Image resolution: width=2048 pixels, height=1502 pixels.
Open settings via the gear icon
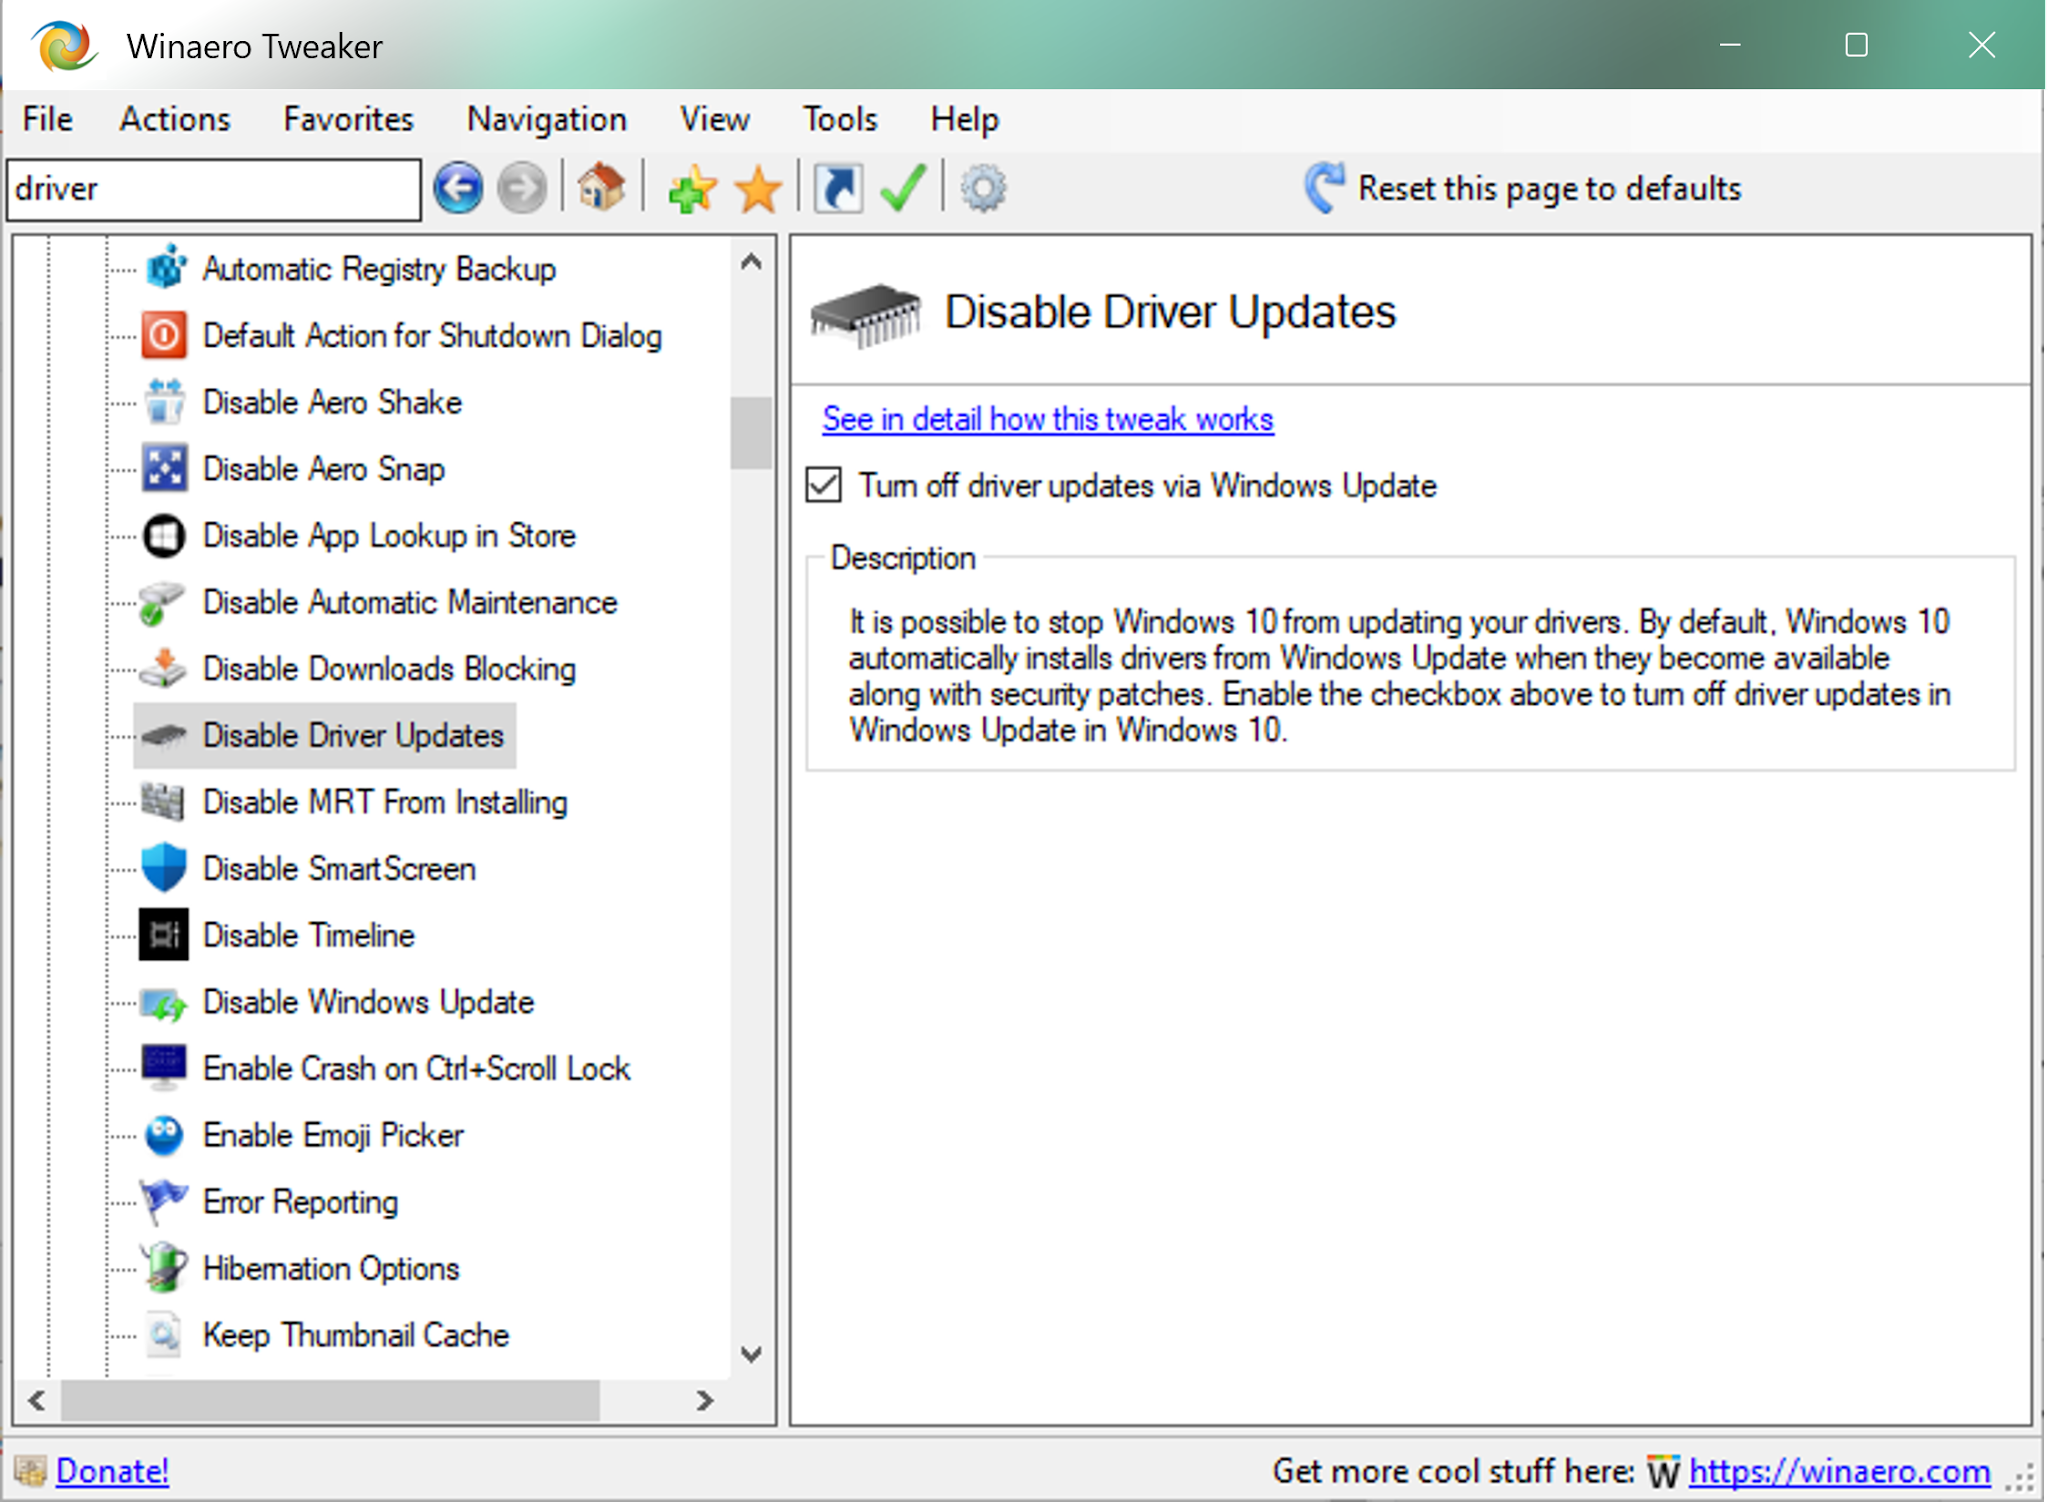point(983,188)
